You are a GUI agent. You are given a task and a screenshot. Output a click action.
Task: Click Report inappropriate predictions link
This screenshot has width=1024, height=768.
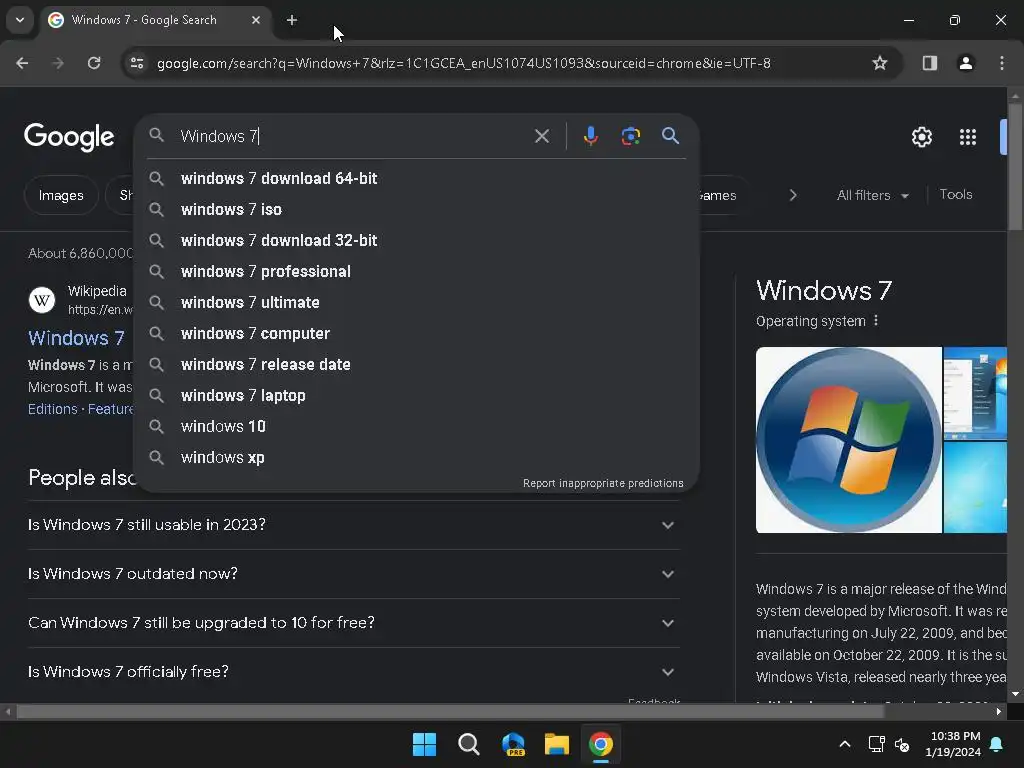pyautogui.click(x=603, y=483)
